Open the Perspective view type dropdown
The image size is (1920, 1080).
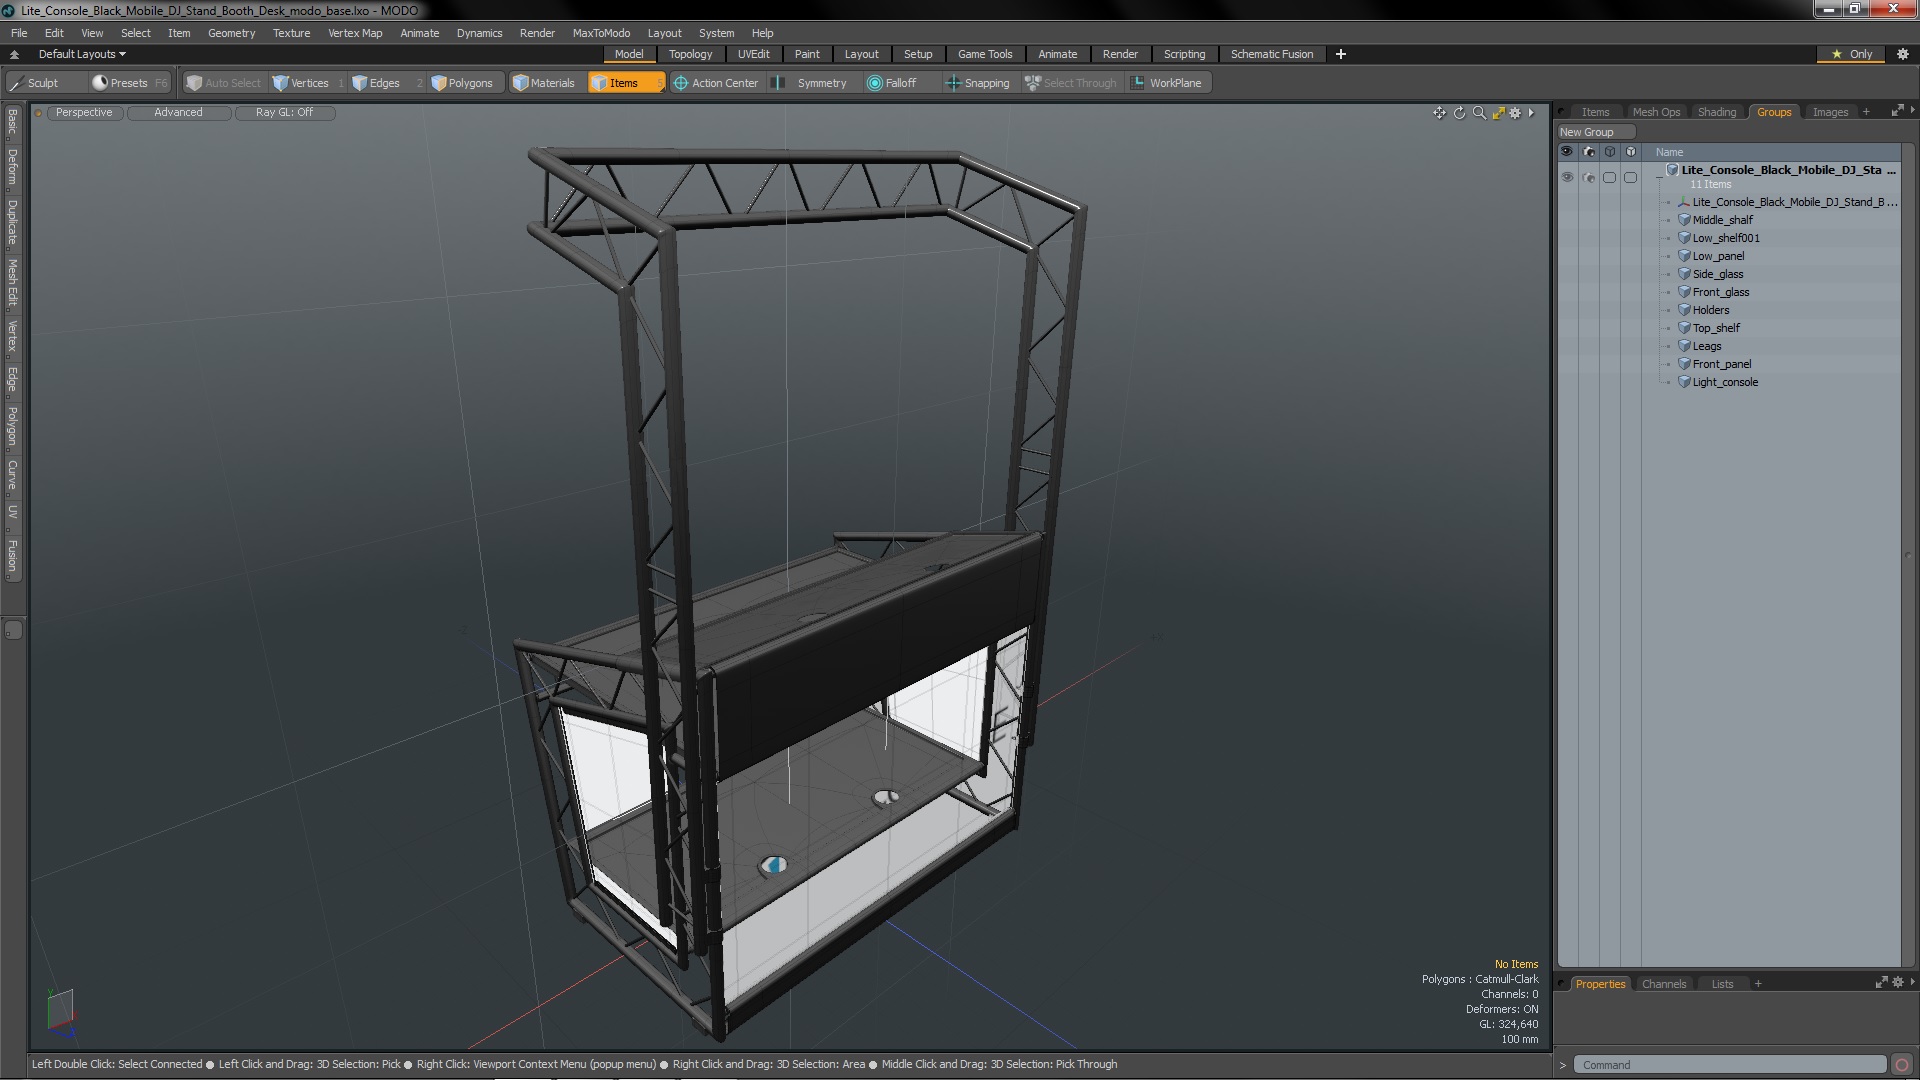pos(84,113)
